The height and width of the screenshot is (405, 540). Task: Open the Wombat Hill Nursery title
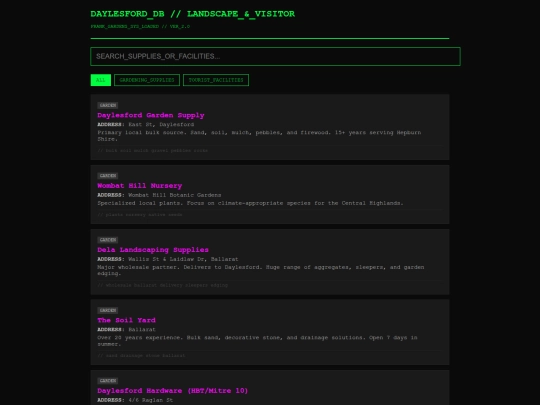tap(139, 186)
